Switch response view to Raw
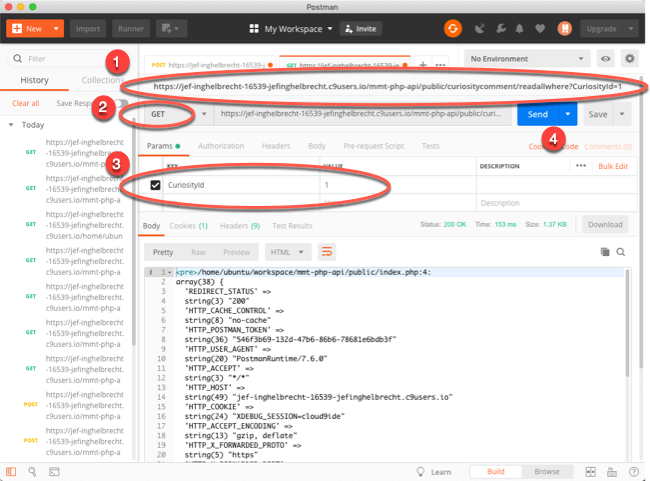The height and width of the screenshot is (481, 650). click(198, 252)
